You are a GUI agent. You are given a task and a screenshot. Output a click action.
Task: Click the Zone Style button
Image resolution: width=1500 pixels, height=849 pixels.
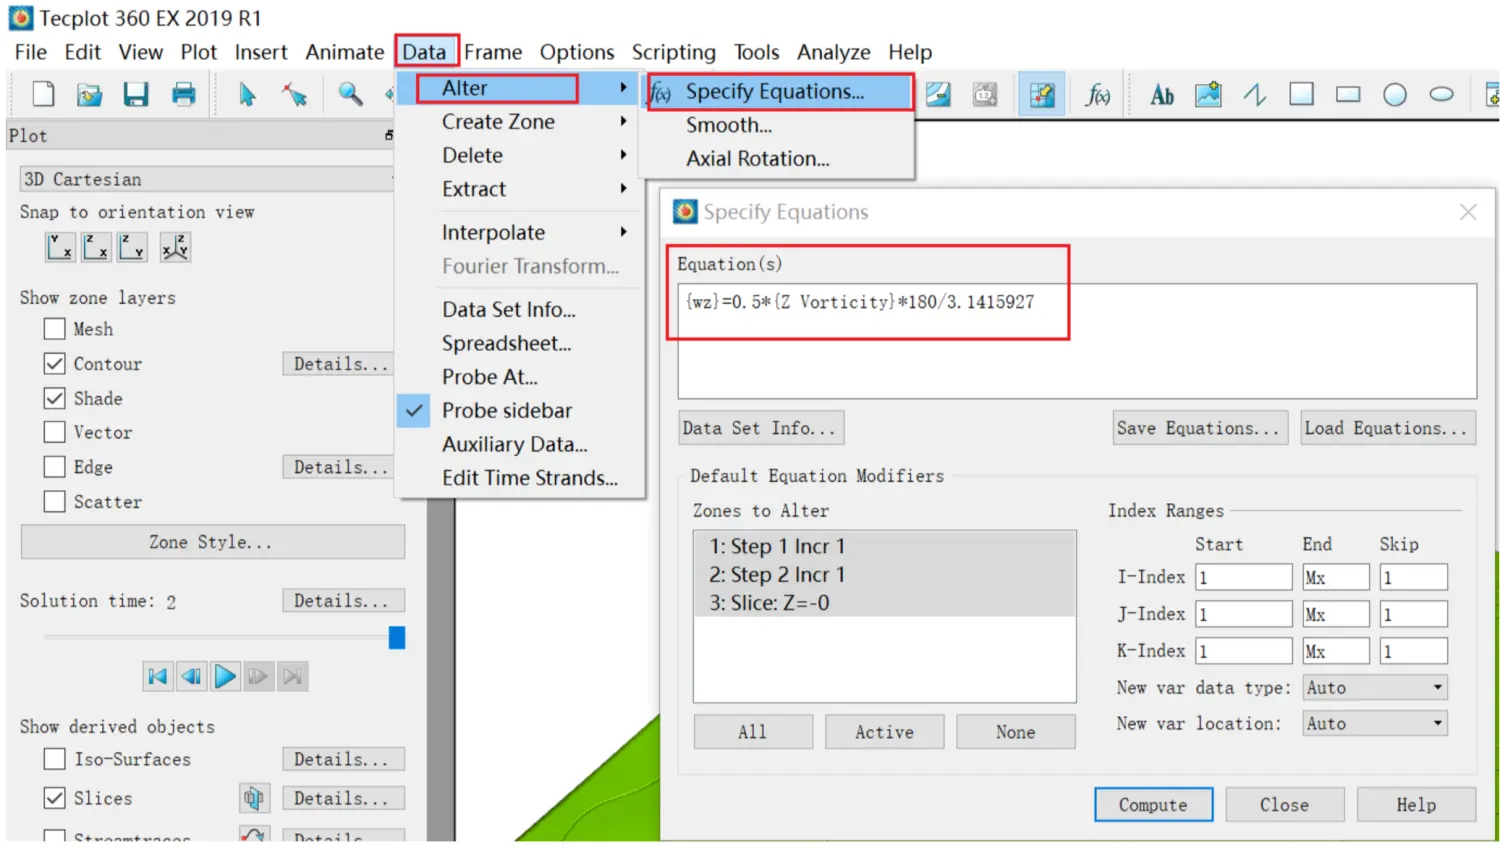tap(212, 542)
